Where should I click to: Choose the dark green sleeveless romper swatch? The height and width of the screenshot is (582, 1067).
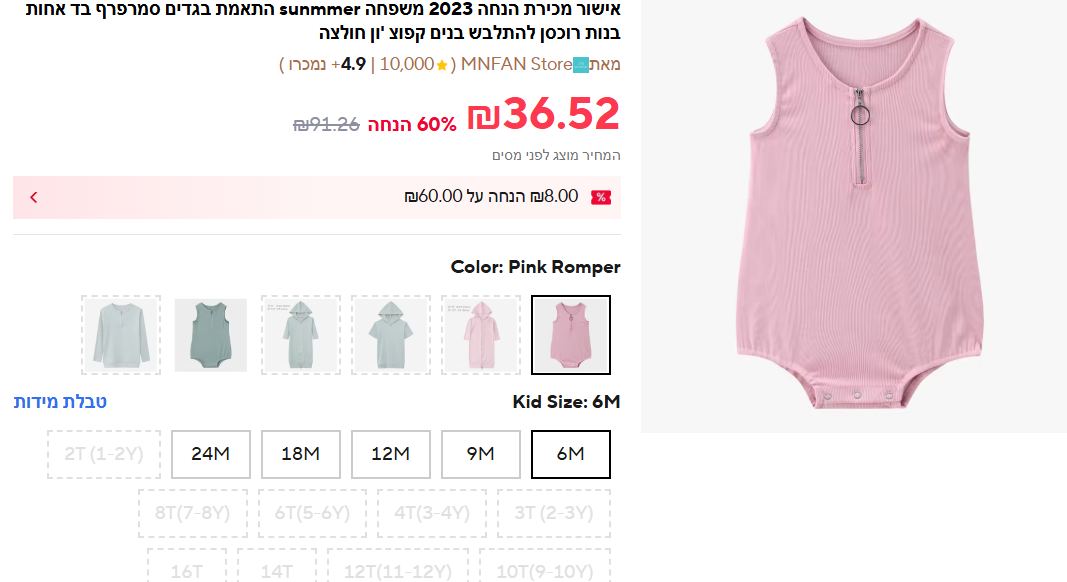pyautogui.click(x=210, y=335)
